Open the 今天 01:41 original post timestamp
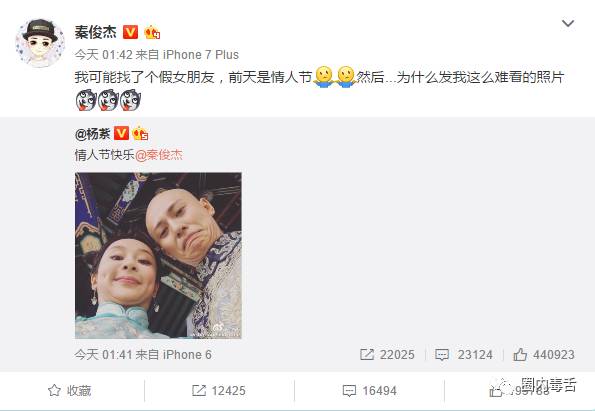 click(x=102, y=355)
